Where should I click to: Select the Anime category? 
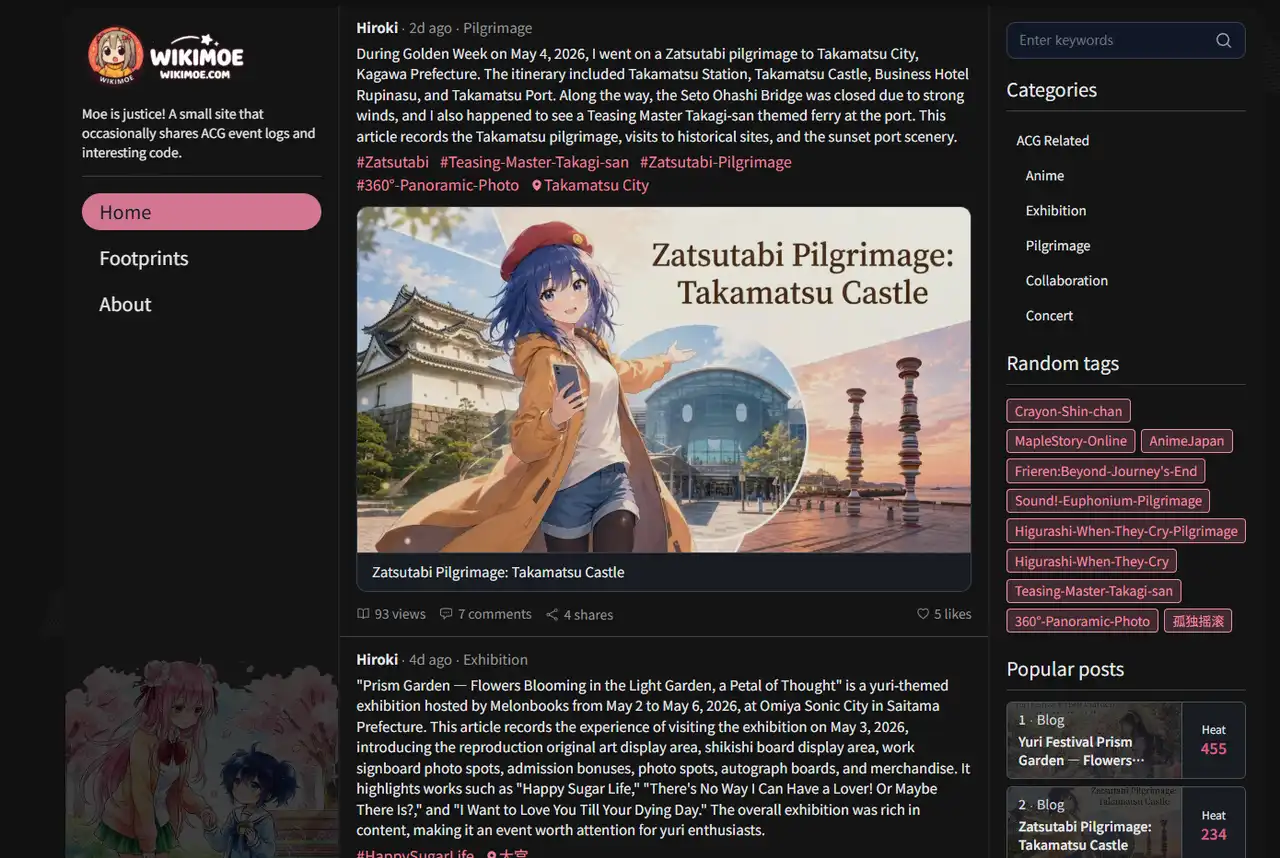1044,175
